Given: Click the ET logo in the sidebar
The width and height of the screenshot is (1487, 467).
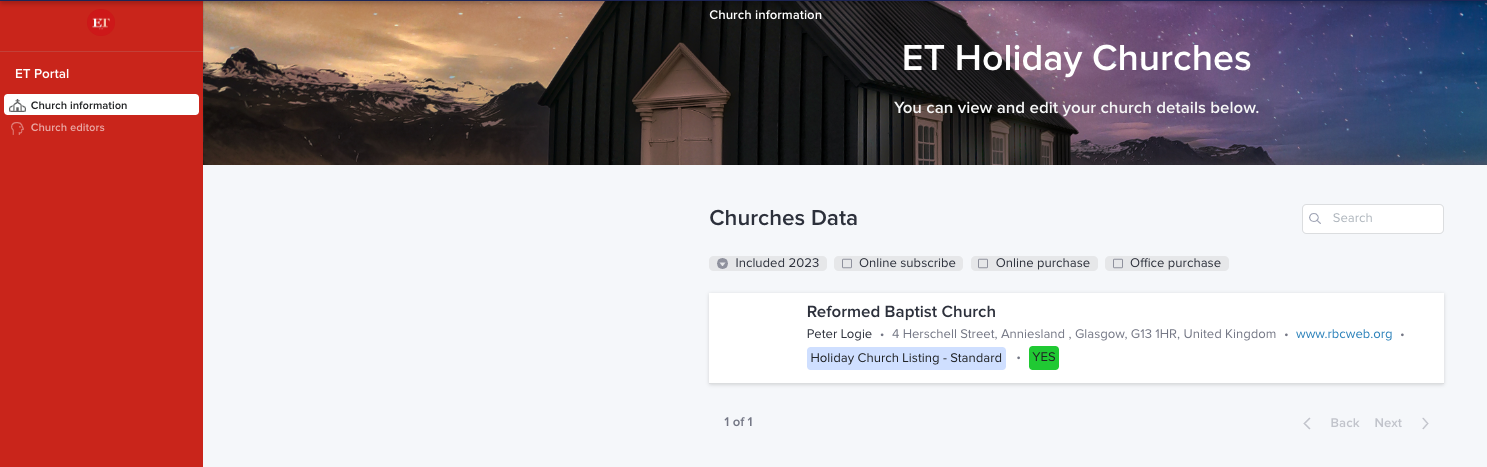Looking at the screenshot, I should [100, 23].
